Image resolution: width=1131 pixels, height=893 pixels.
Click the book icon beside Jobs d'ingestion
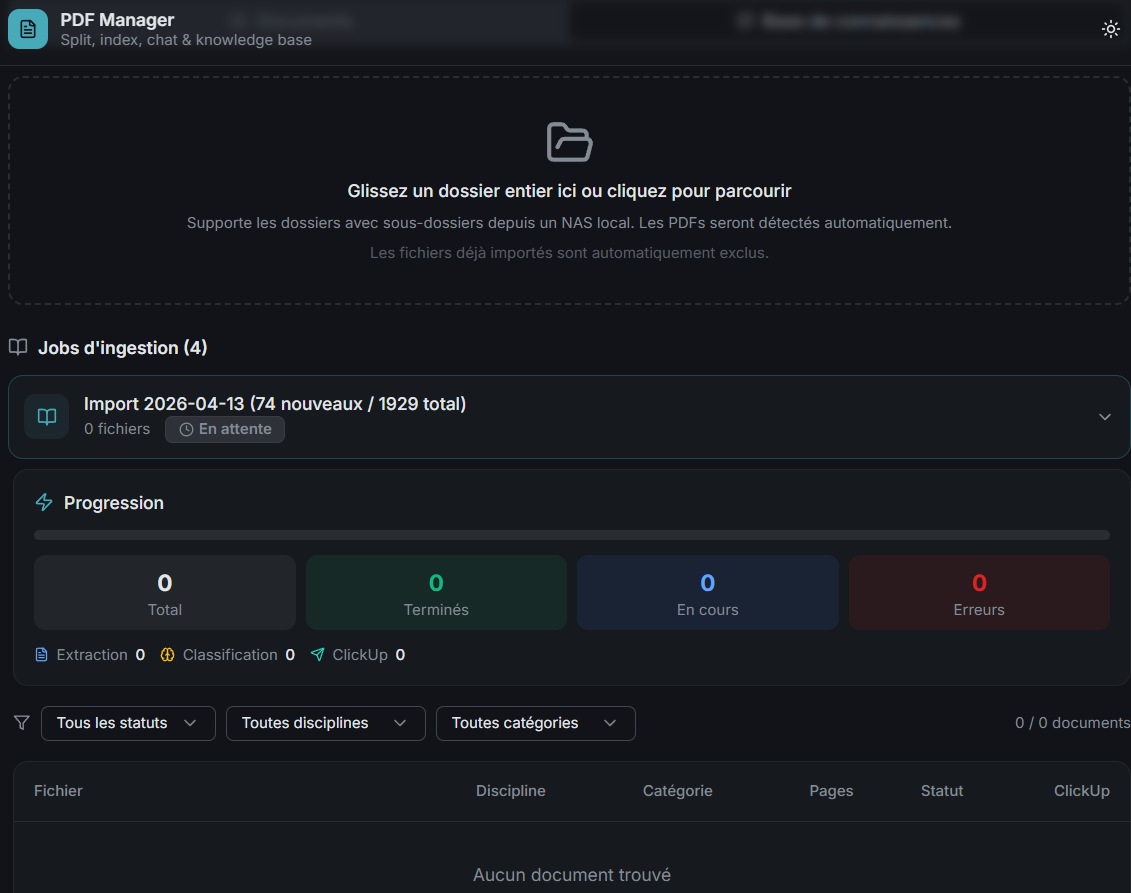[18, 347]
